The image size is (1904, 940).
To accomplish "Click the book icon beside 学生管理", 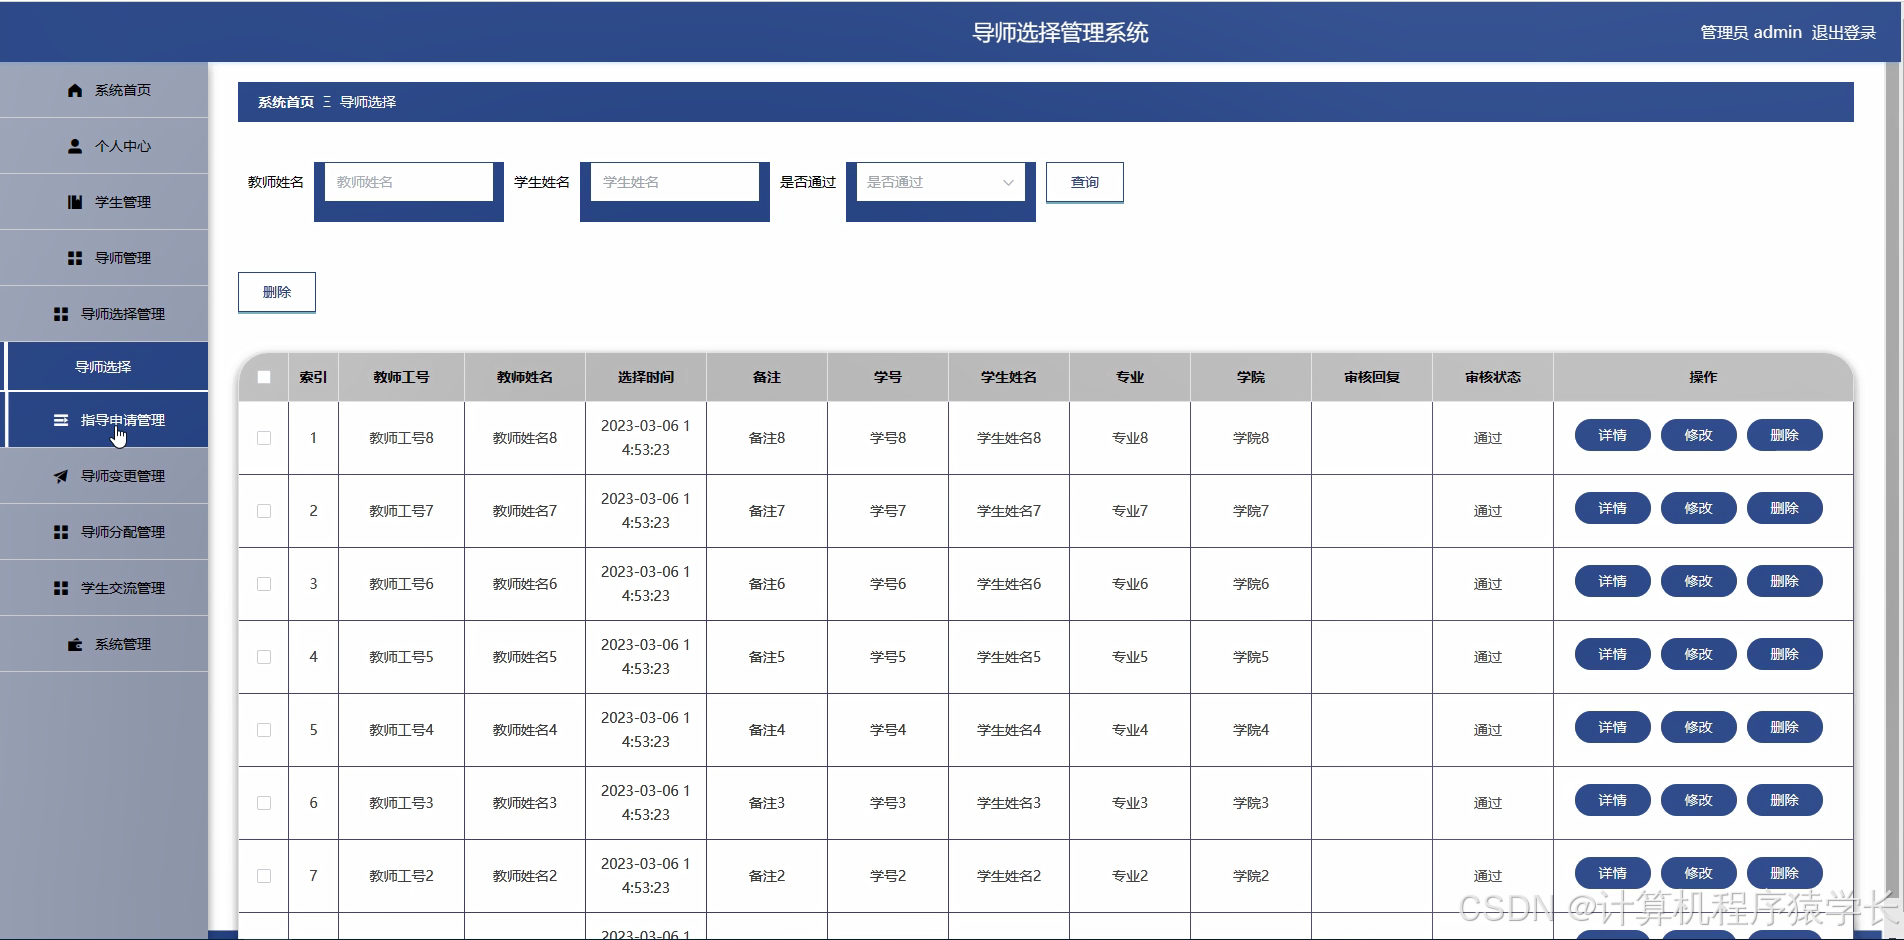I will coord(75,202).
